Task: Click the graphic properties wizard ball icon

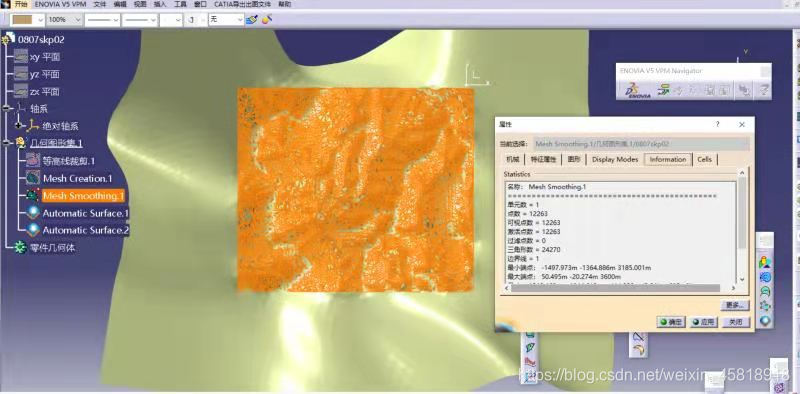Action: (x=267, y=19)
